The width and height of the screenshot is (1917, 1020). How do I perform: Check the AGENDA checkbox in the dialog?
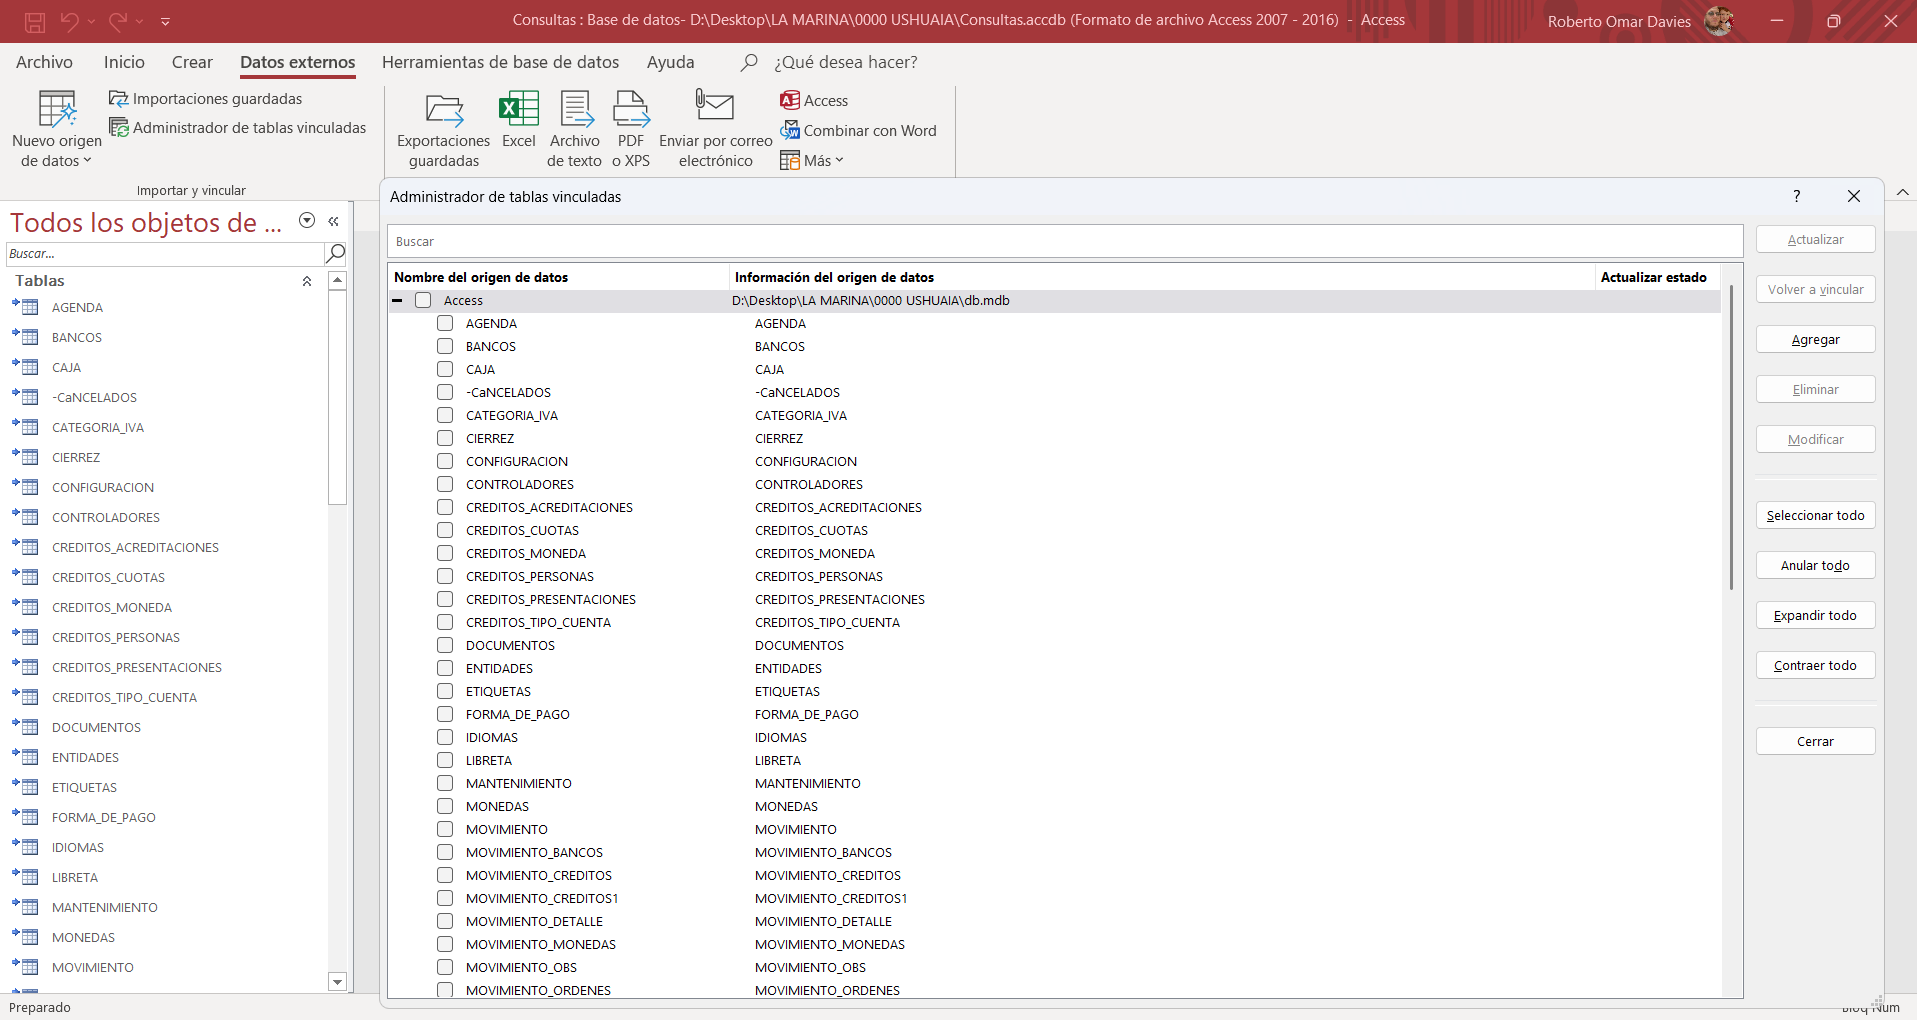[445, 323]
